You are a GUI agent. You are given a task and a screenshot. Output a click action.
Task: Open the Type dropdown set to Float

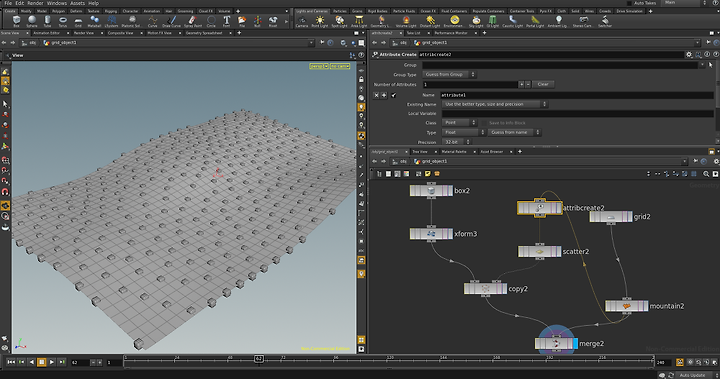click(464, 132)
